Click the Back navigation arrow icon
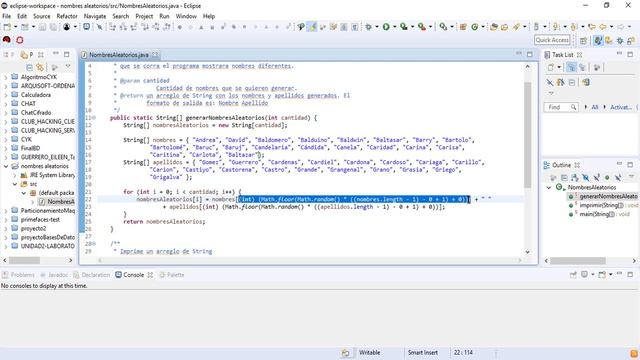This screenshot has height=360, width=640. [602, 27]
